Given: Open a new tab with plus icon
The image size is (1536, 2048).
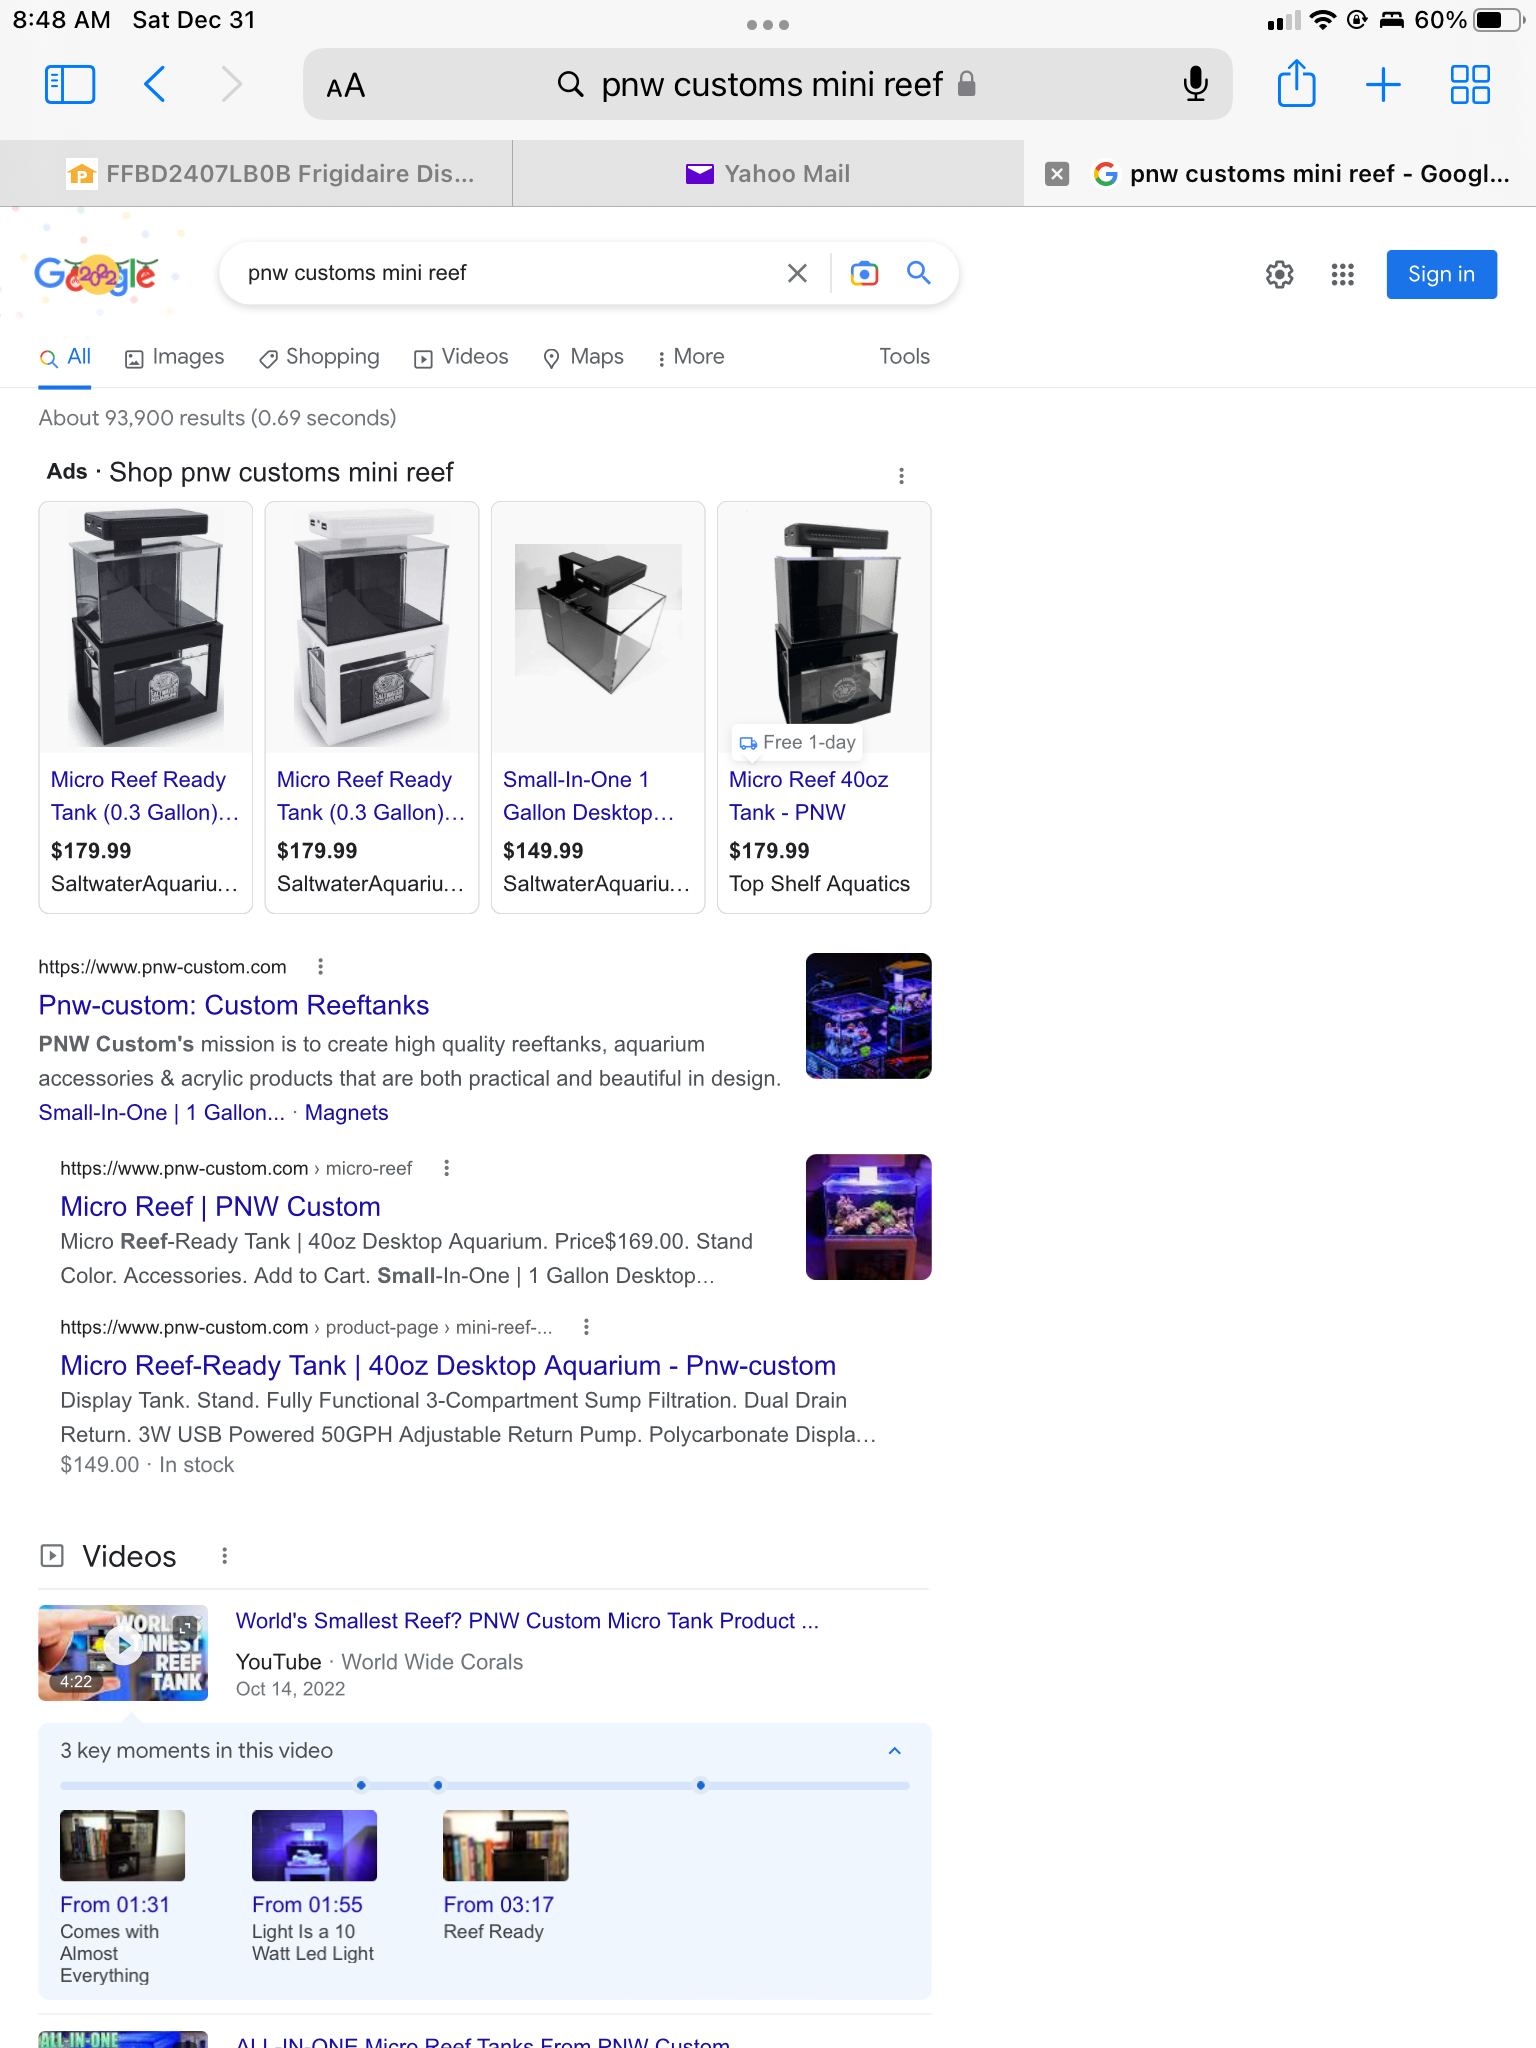Looking at the screenshot, I should [1383, 85].
